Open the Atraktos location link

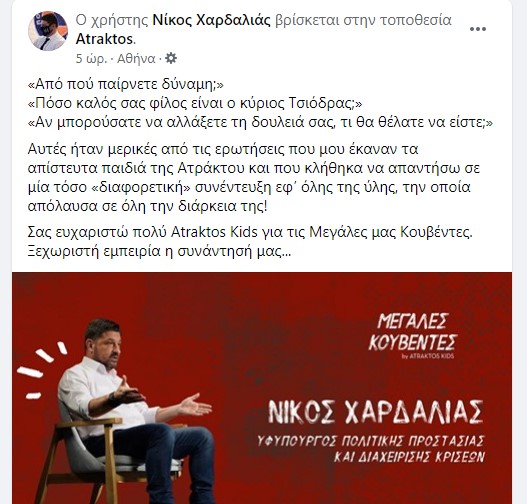point(105,39)
